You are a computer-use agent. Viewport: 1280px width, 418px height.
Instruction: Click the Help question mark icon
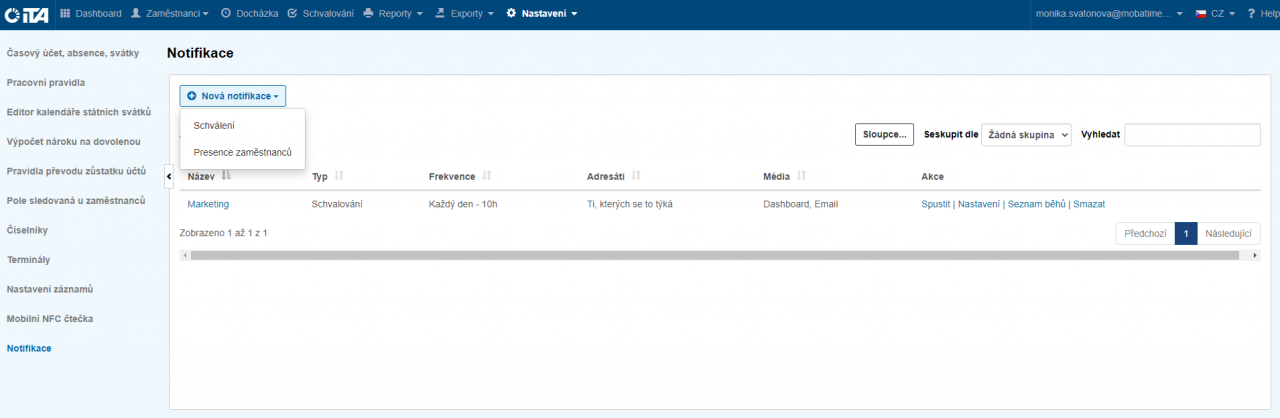[x=1251, y=14]
